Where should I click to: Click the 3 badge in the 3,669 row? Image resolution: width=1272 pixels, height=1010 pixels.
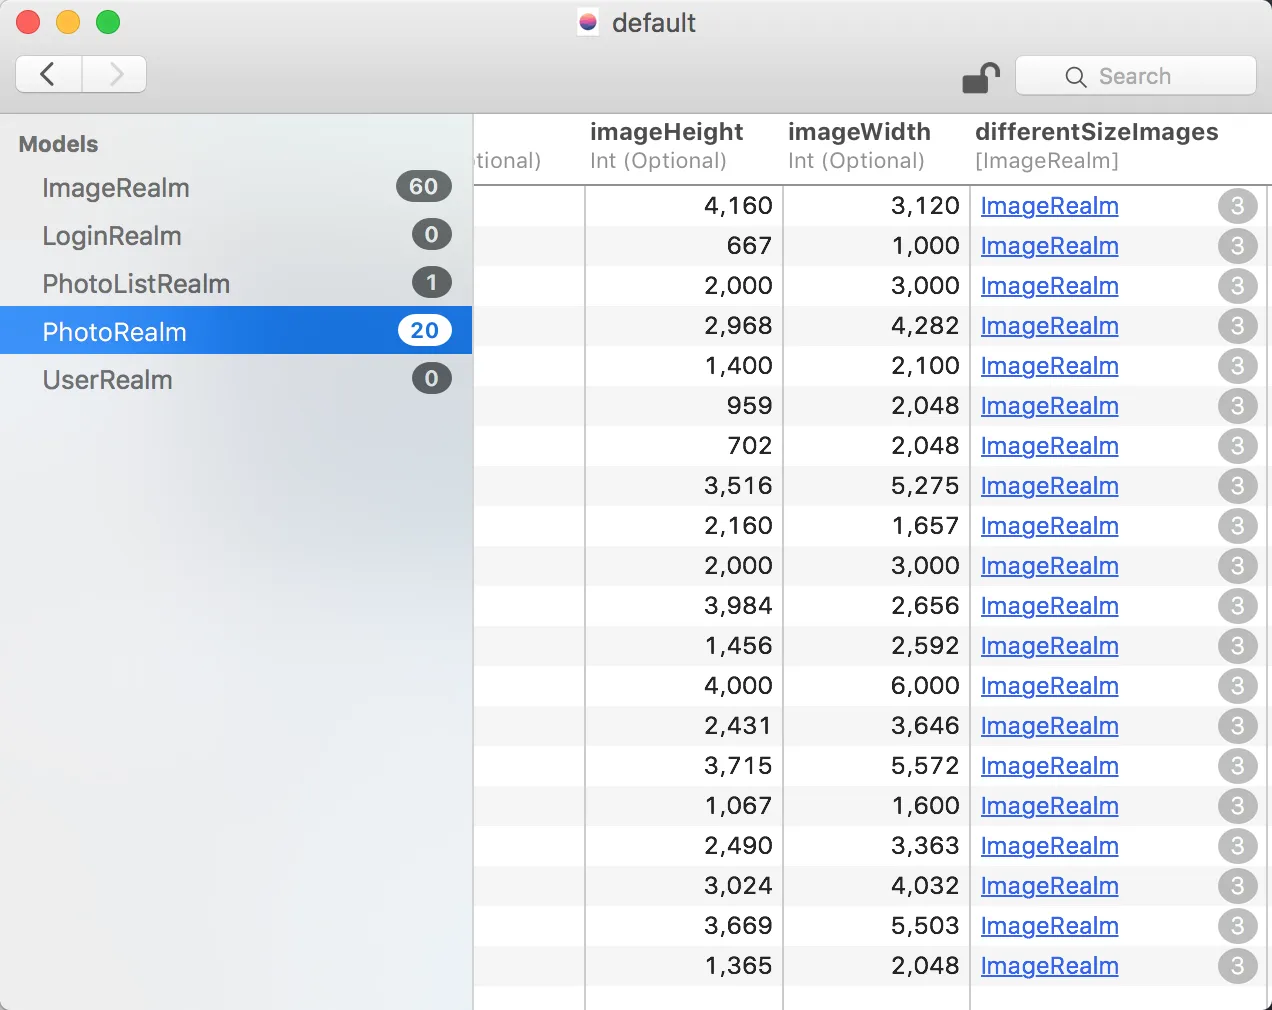pos(1237,926)
